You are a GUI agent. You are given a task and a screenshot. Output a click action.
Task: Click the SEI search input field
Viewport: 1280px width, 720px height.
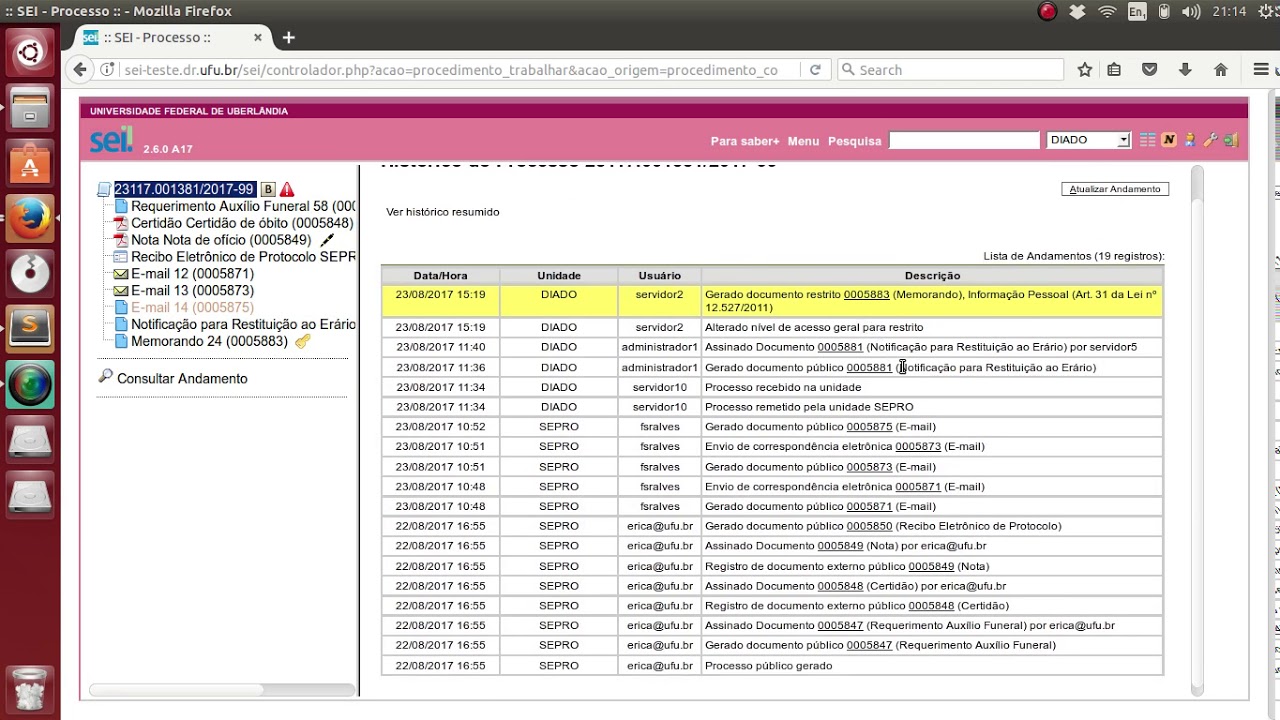[964, 140]
